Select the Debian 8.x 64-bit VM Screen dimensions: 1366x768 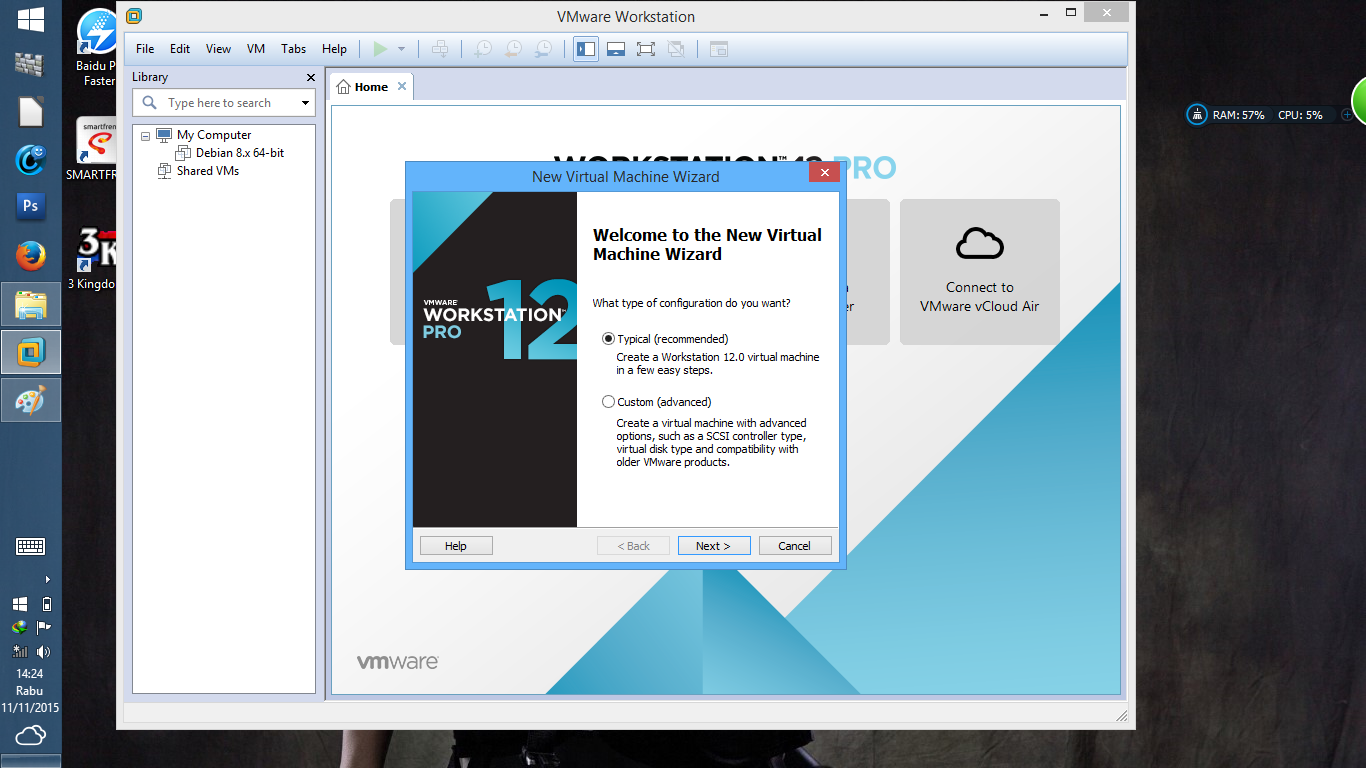240,153
